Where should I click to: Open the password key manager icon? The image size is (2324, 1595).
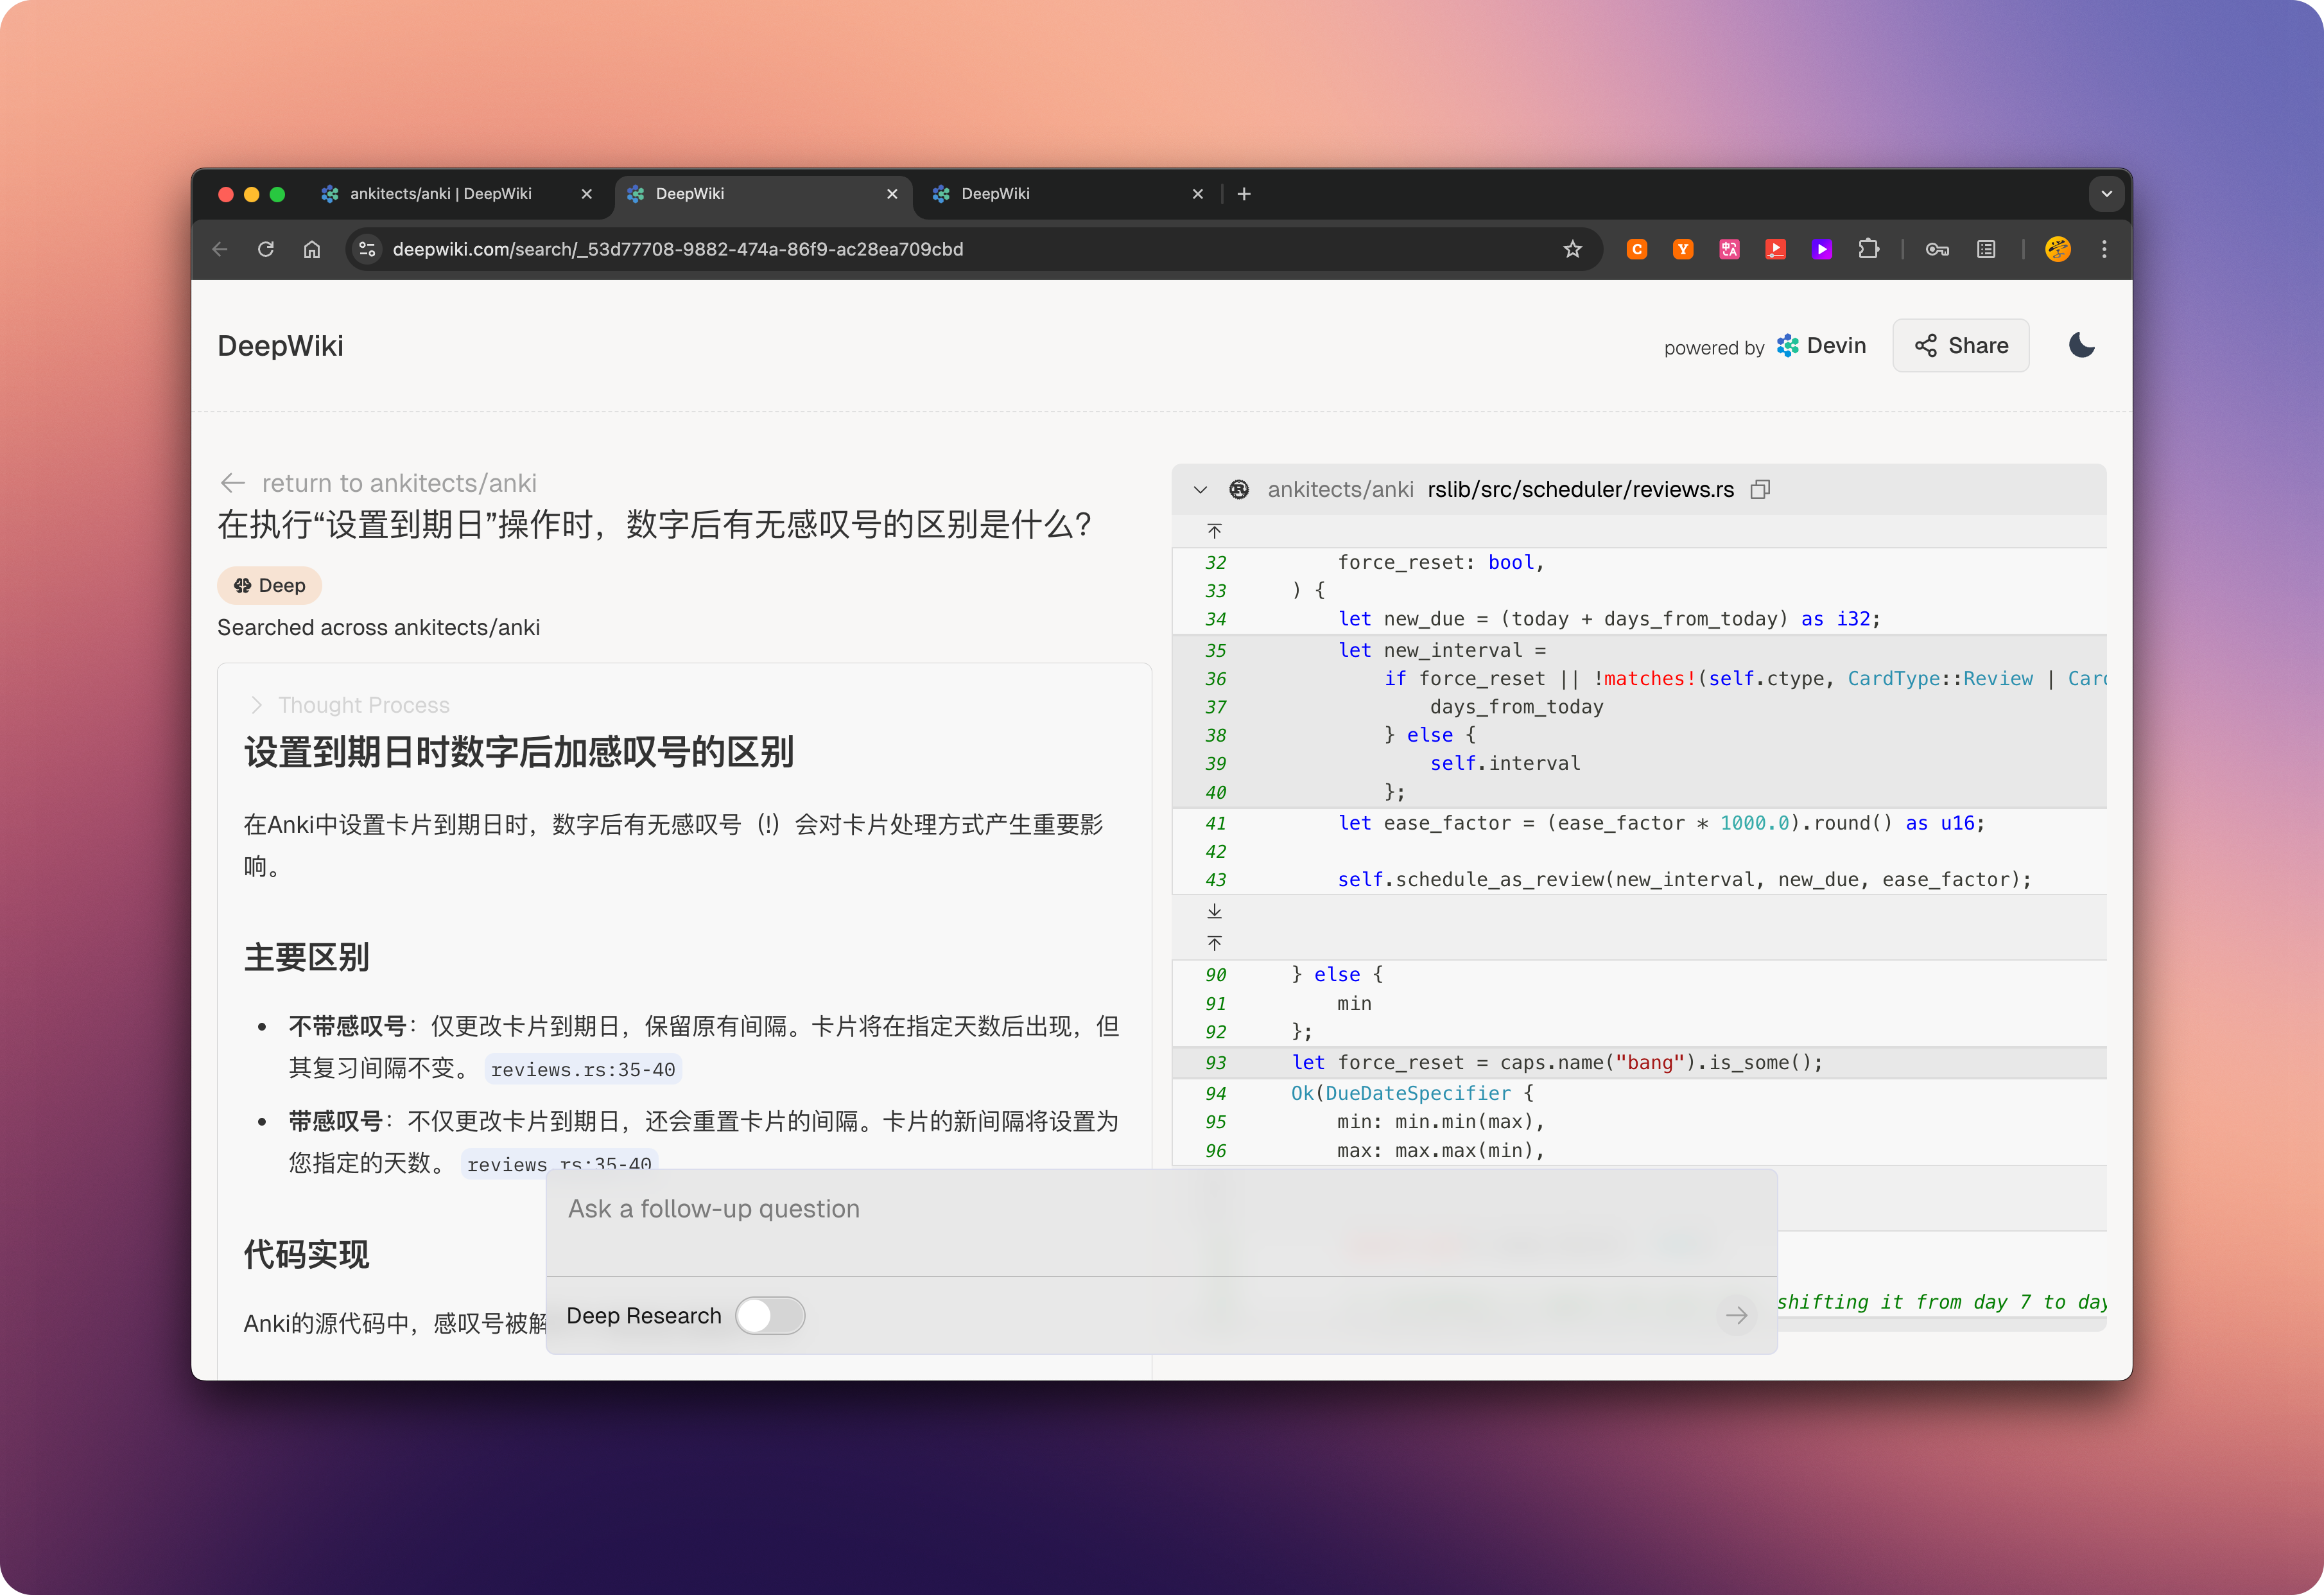tap(1938, 249)
